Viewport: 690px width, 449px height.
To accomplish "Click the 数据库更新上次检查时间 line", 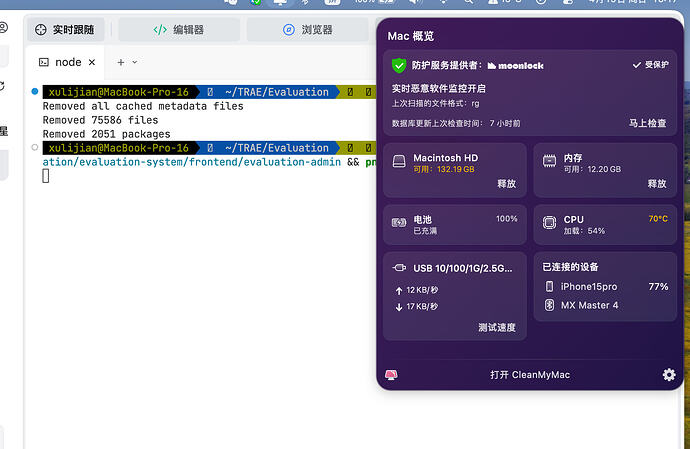I will 456,123.
